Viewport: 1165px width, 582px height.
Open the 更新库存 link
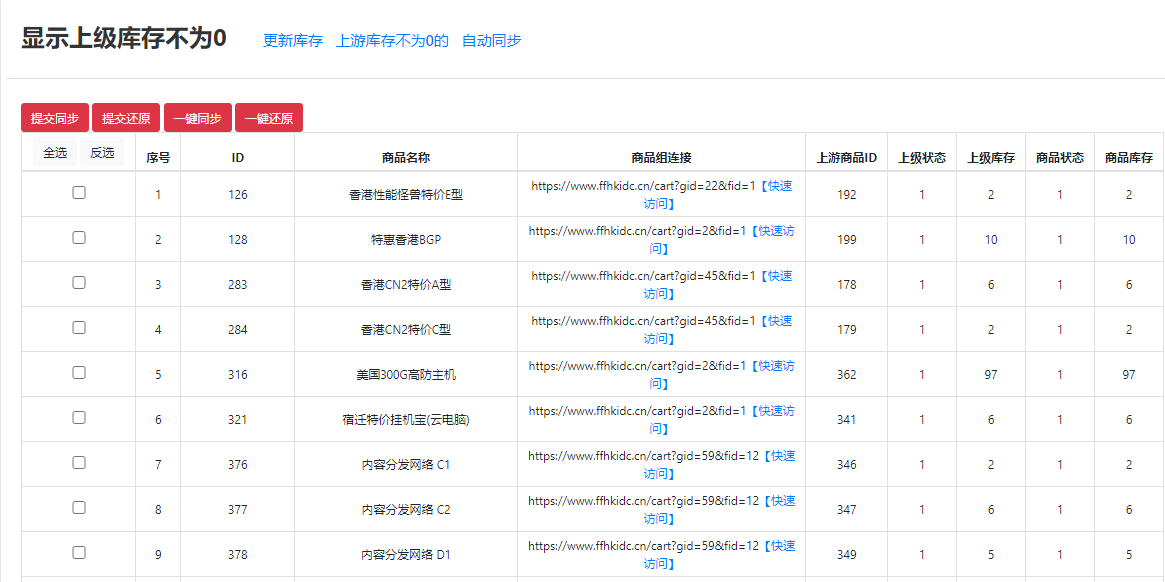[x=293, y=41]
